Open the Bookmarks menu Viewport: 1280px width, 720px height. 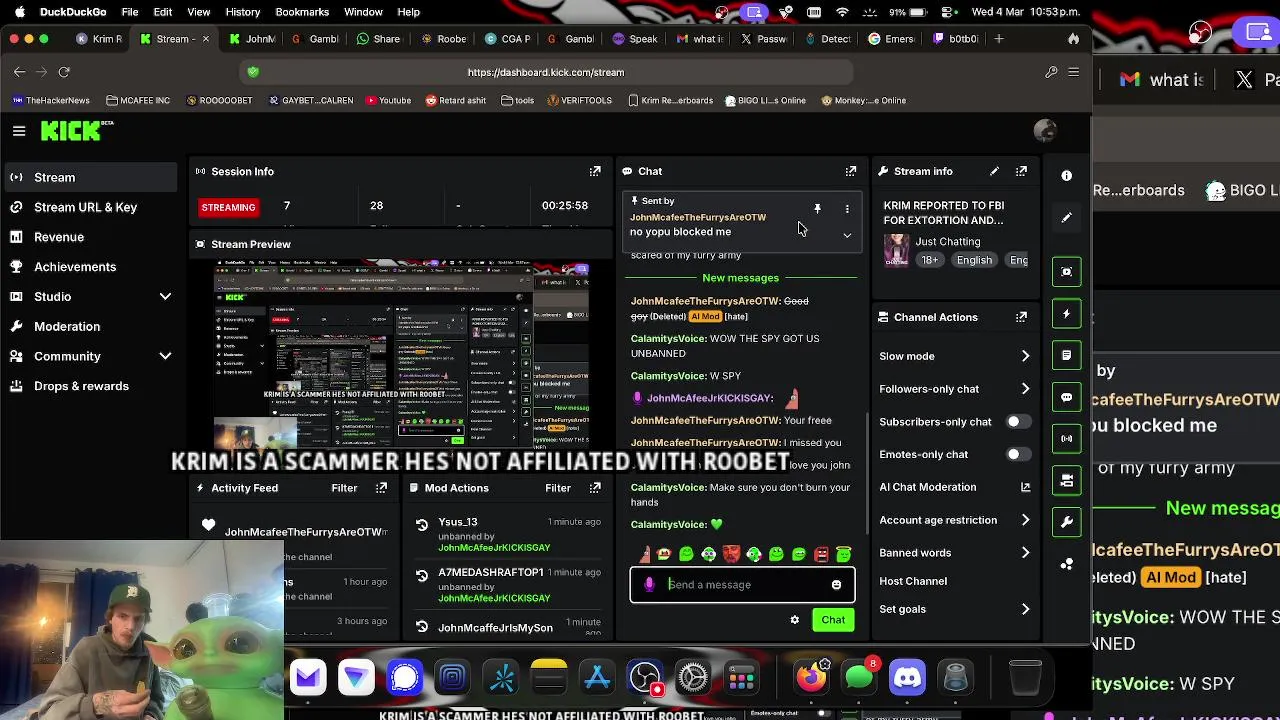[x=302, y=12]
